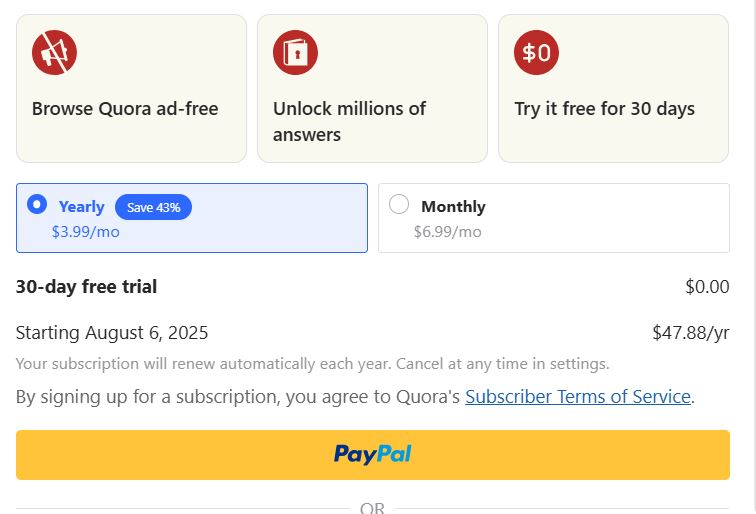Click the $0.00 trial price amount
This screenshot has height=514, width=756.
707,287
